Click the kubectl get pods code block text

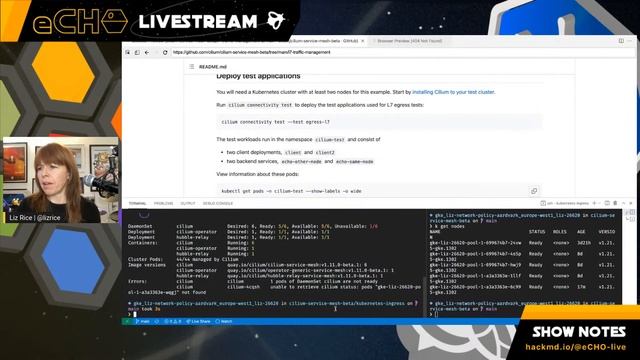[x=291, y=191]
